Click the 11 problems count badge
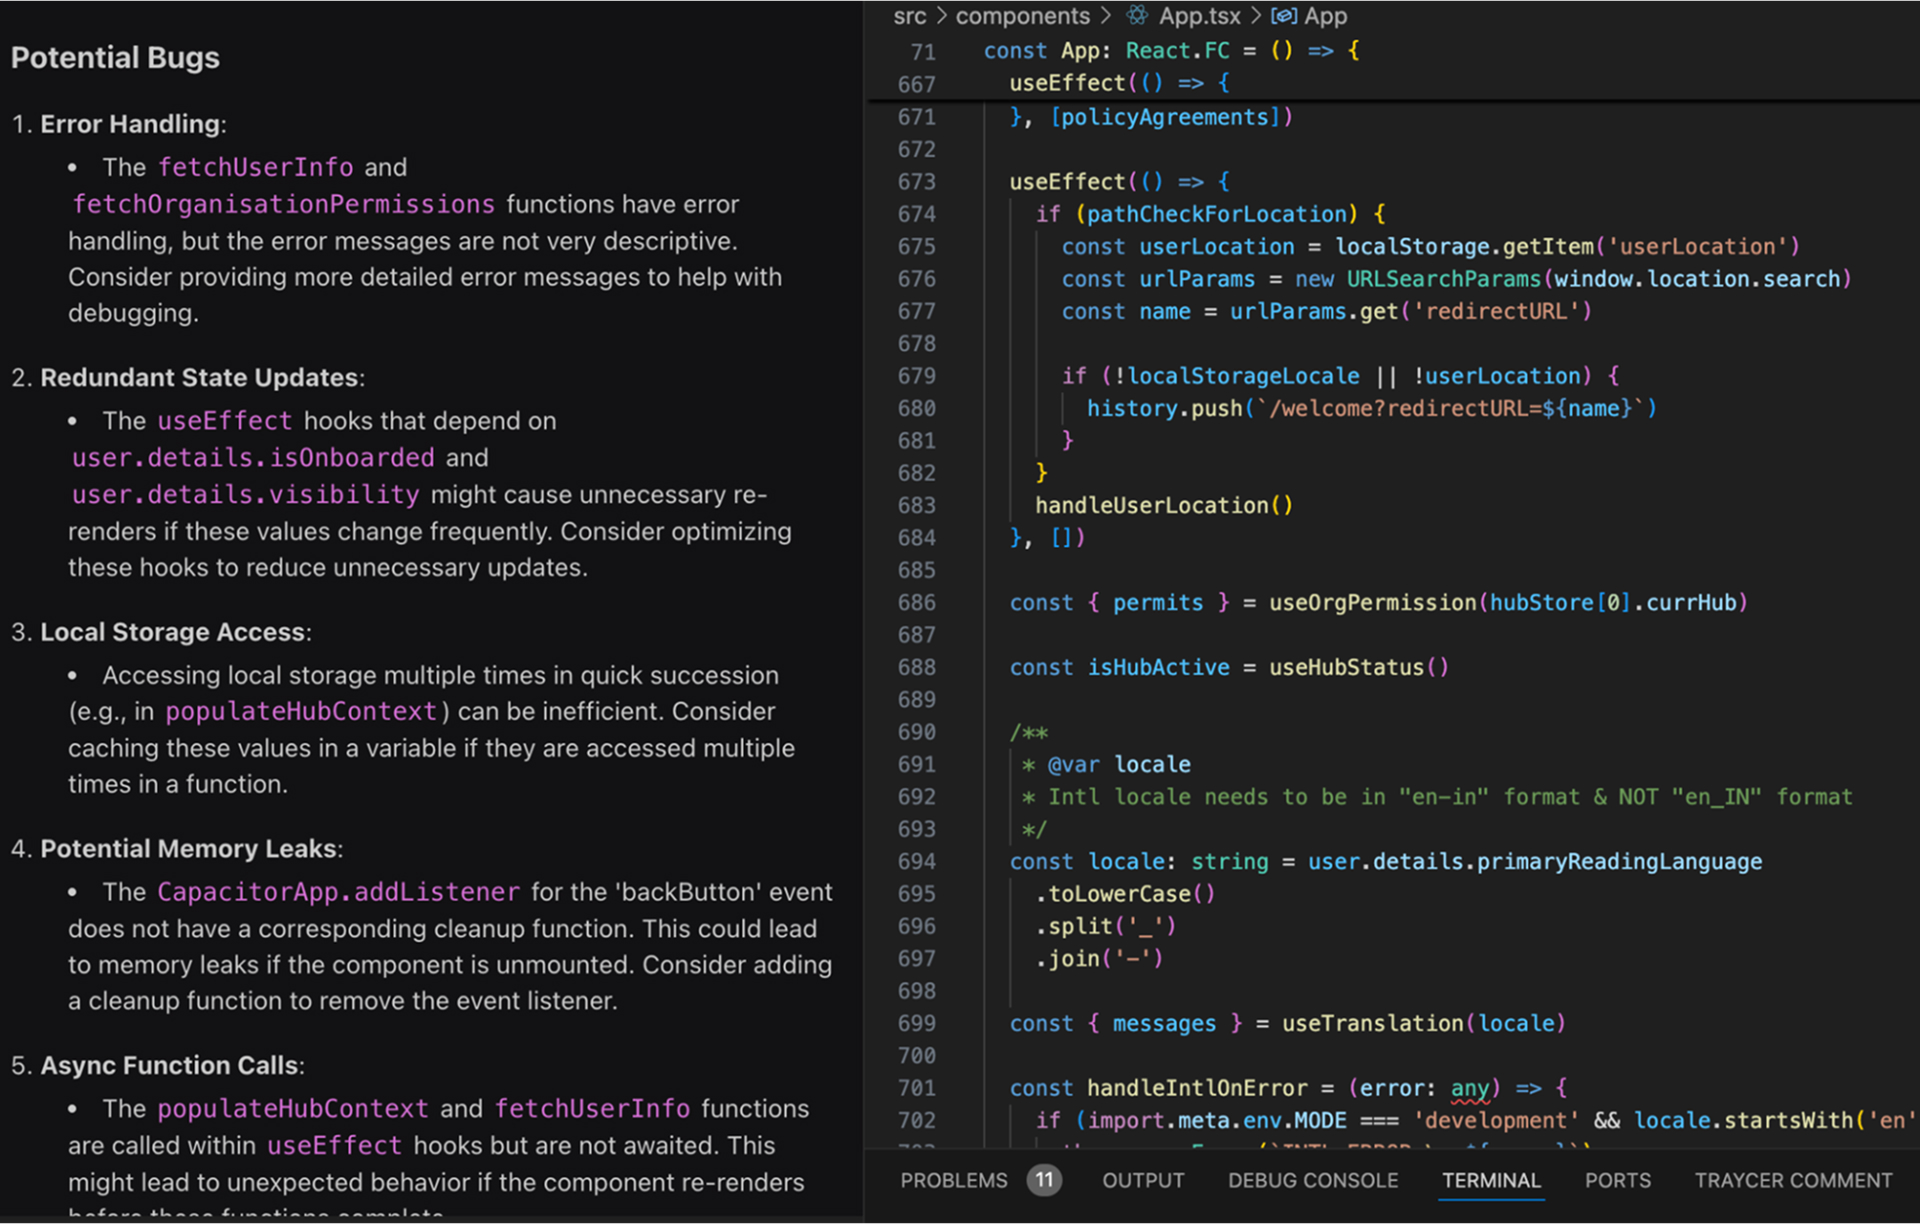This screenshot has width=1920, height=1224. pos(1043,1180)
